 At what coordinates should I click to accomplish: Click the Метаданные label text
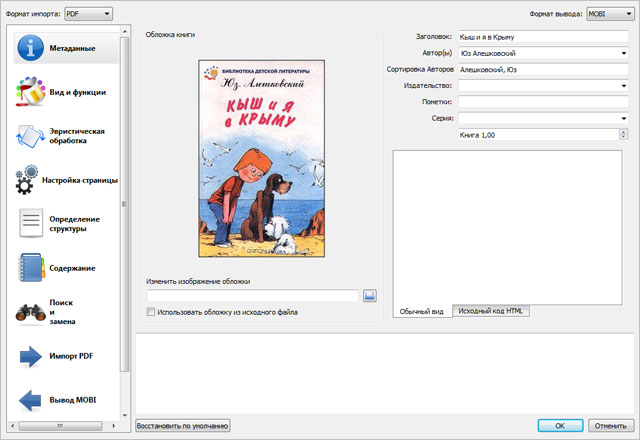72,48
